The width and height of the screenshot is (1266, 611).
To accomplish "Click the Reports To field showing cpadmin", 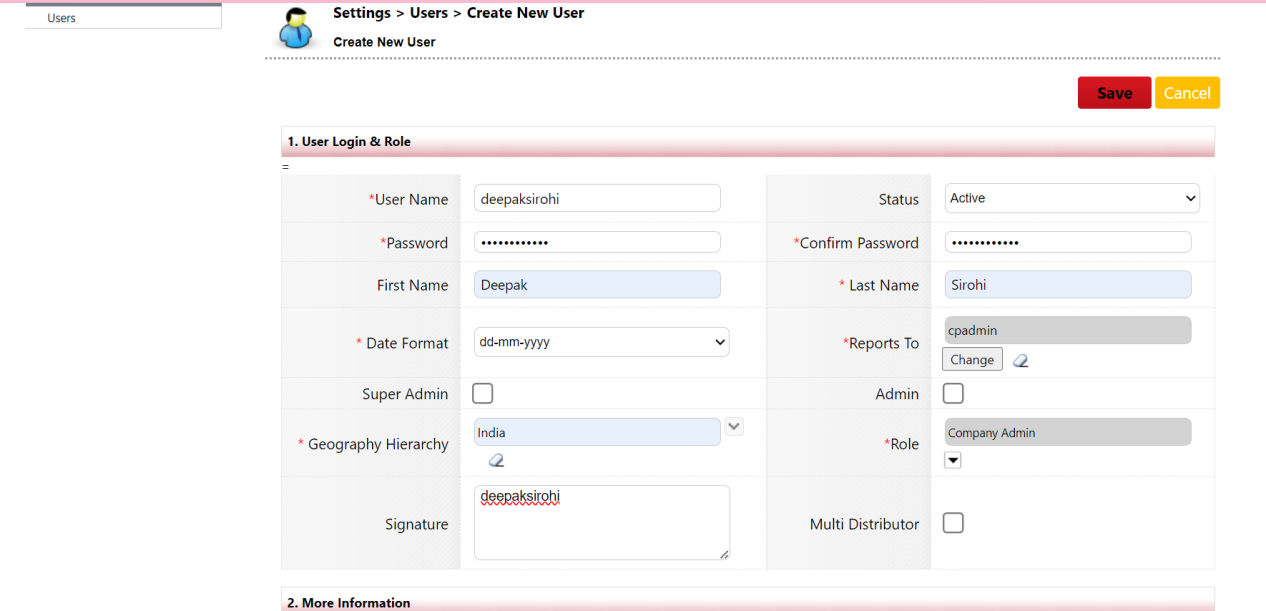I will click(1068, 330).
